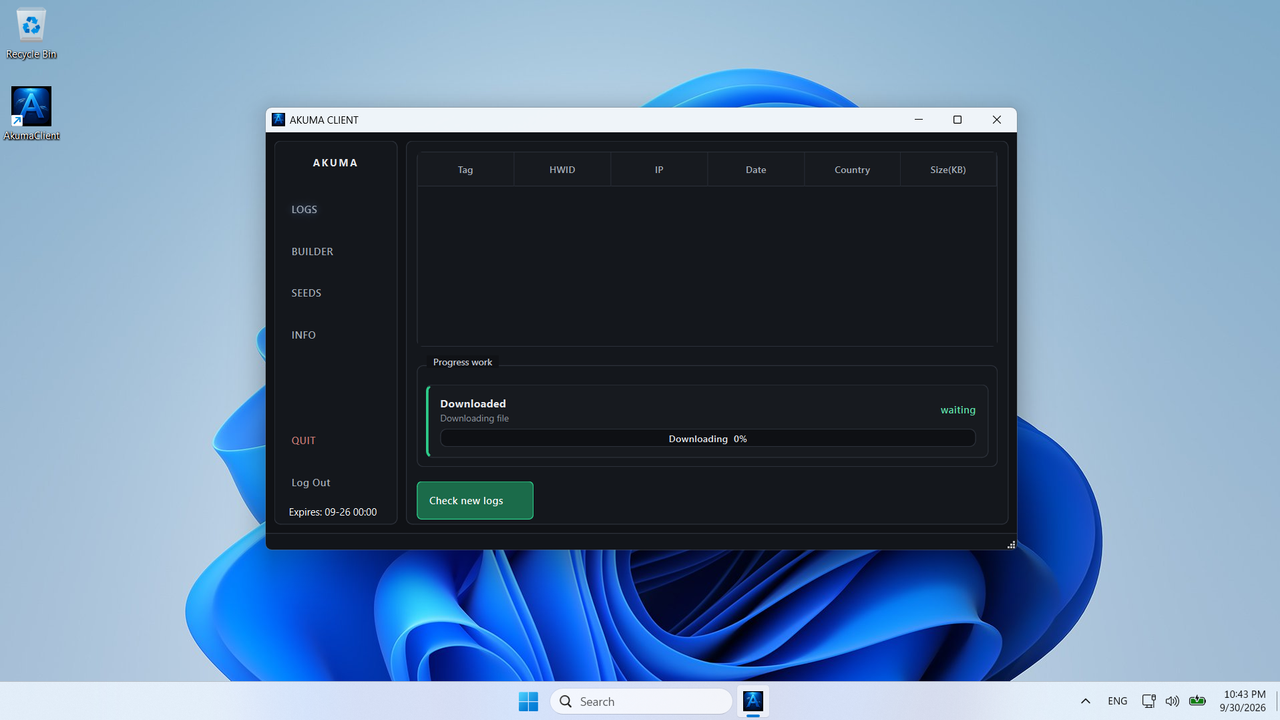Click the taskbar Search box
The height and width of the screenshot is (720, 1280).
point(641,701)
